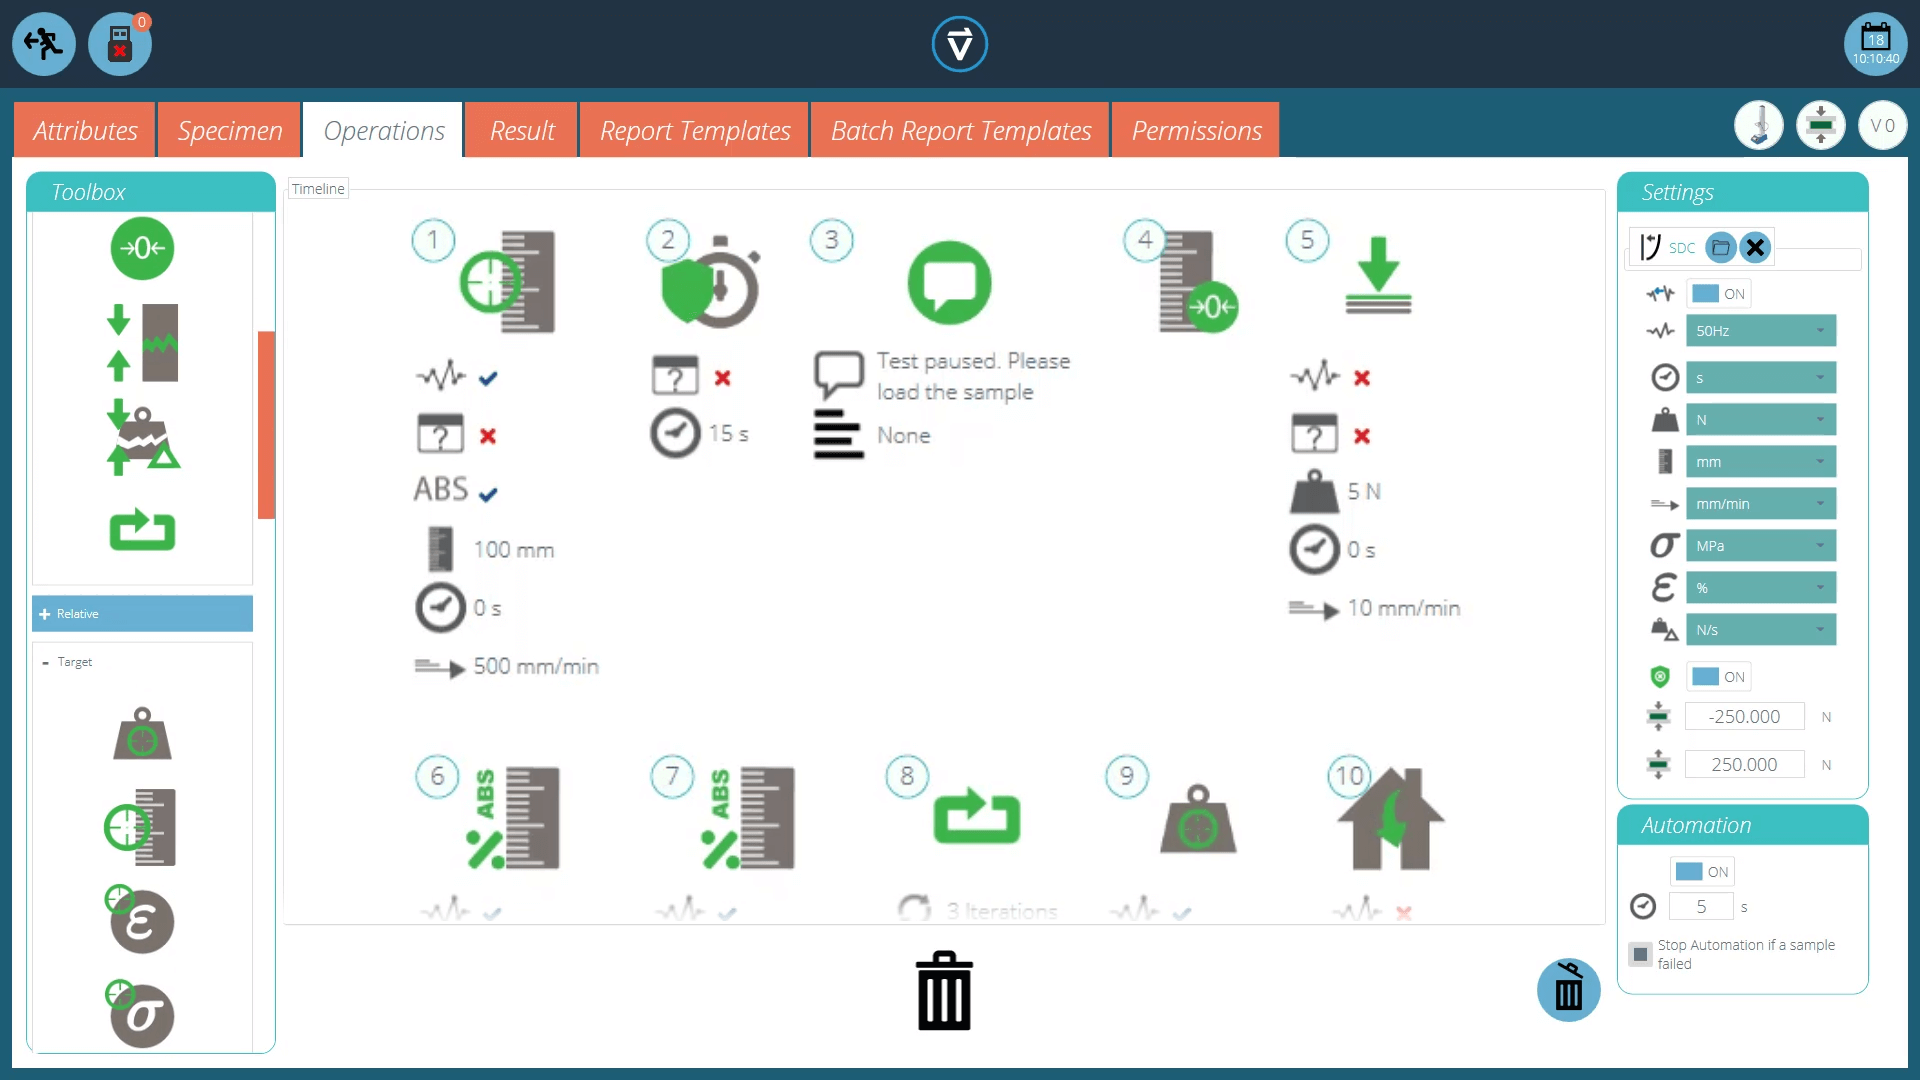Toggle operation 5 question prompt cross
This screenshot has width=1920, height=1080.
1362,436
